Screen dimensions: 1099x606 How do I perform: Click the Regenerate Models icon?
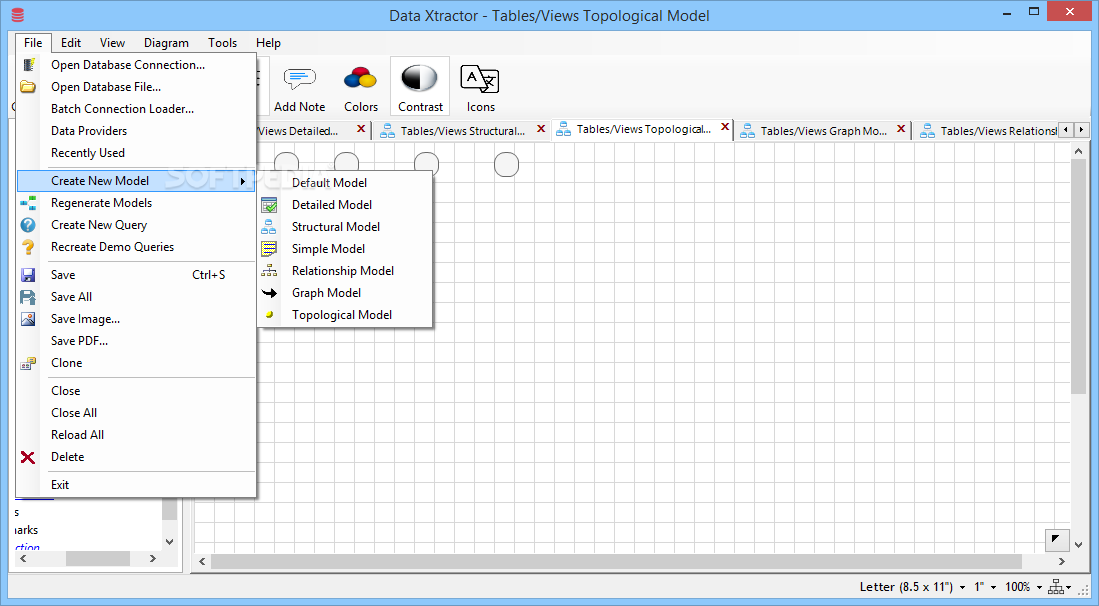coord(28,203)
